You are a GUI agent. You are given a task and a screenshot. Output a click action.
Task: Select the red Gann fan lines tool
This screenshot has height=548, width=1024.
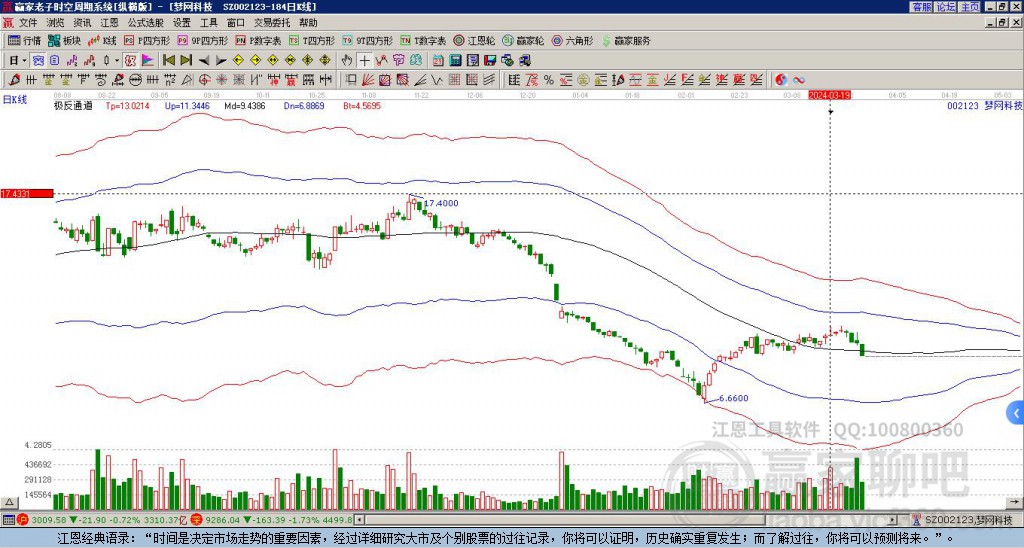click(368, 80)
